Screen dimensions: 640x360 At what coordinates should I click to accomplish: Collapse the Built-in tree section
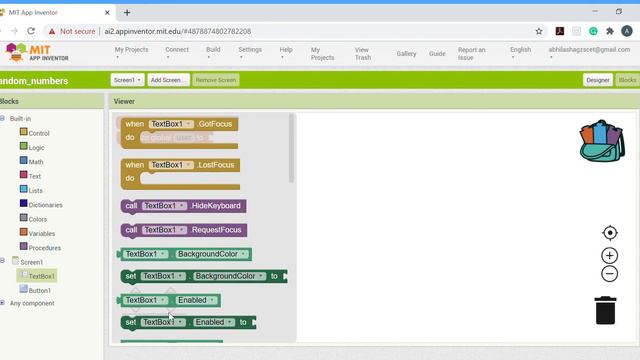pyautogui.click(x=2, y=118)
